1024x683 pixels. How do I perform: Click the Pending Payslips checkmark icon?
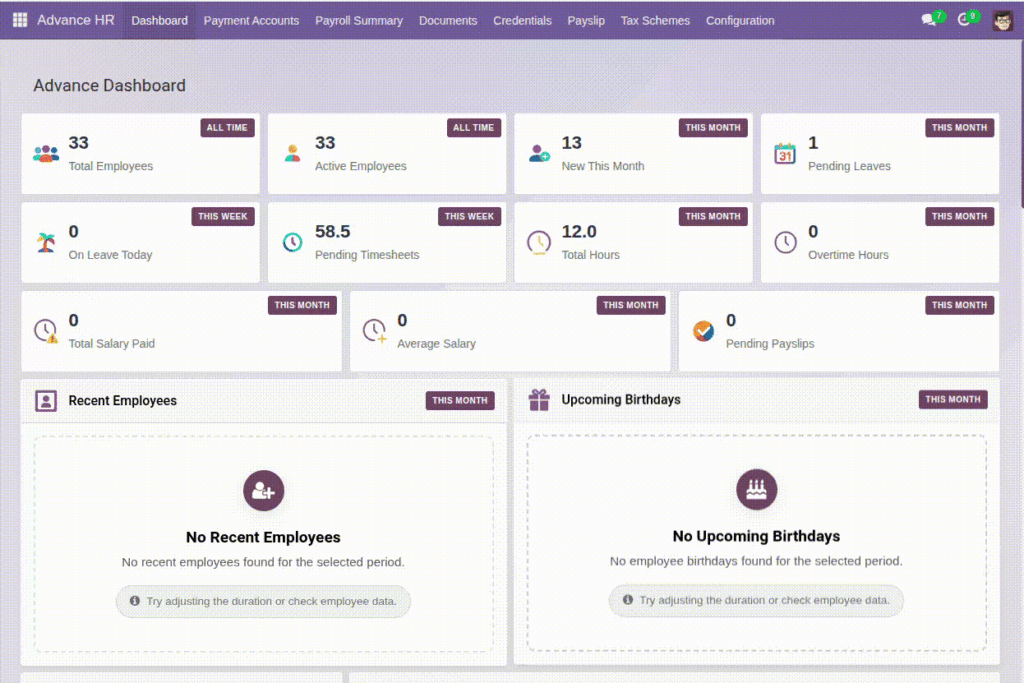703,331
